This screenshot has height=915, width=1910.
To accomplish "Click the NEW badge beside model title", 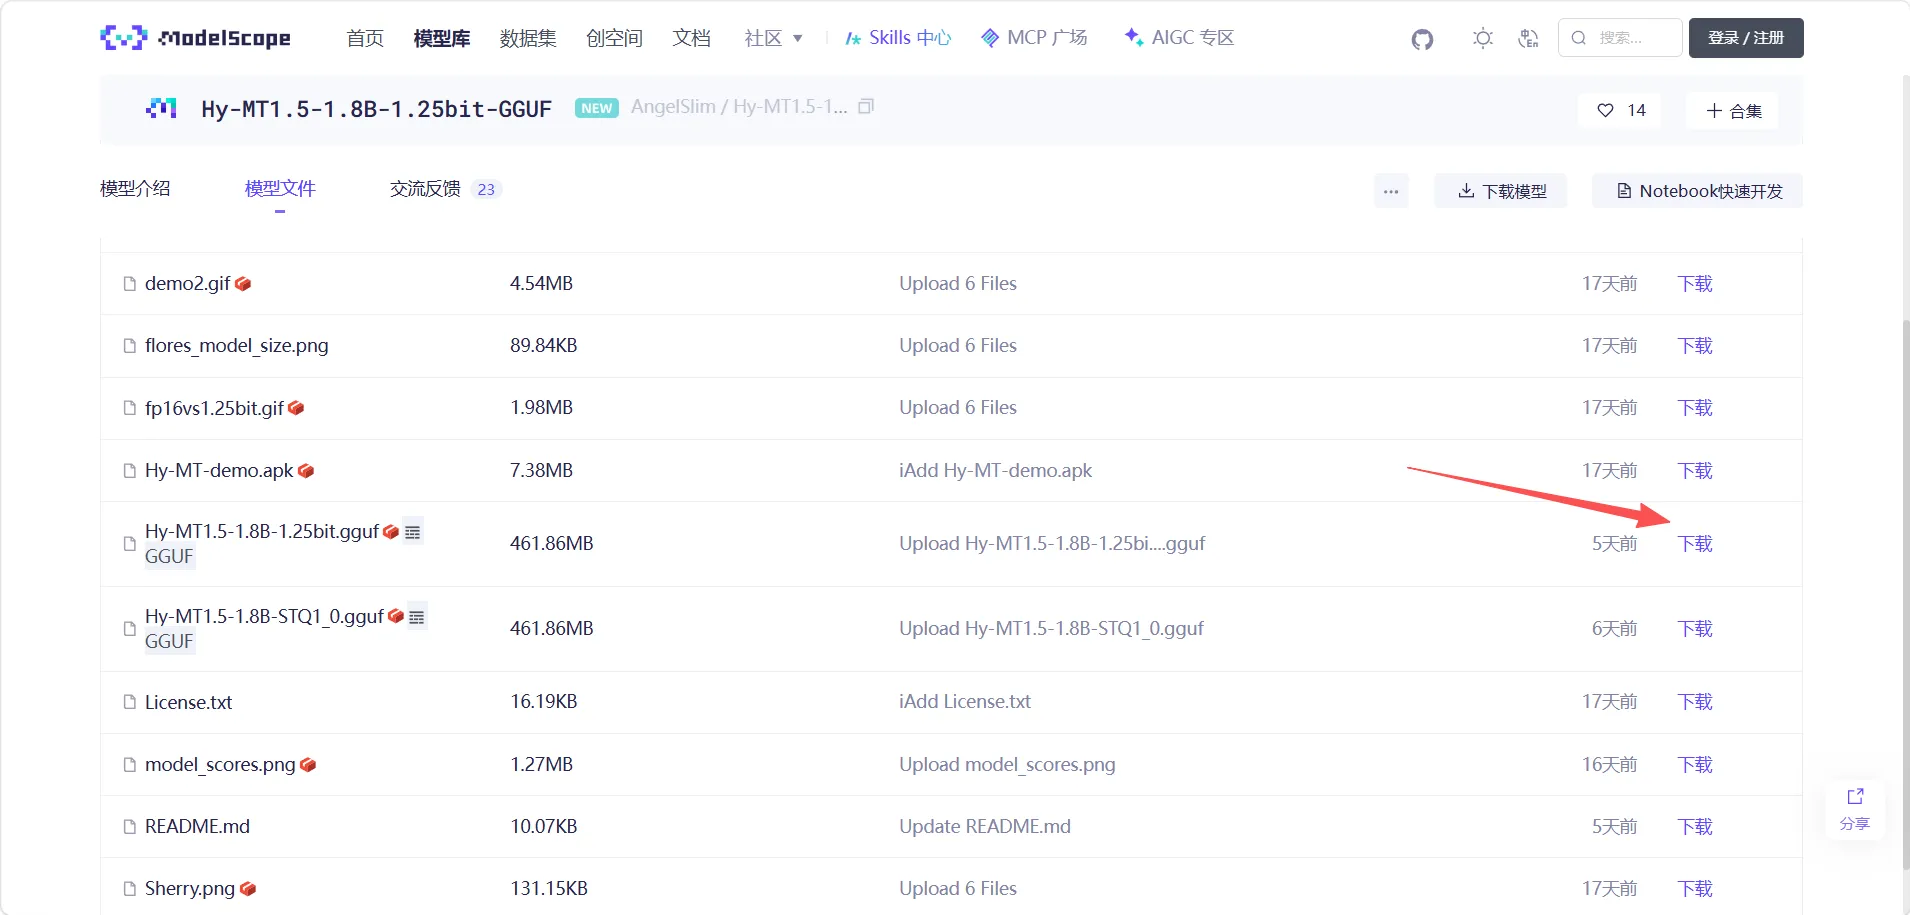I will (597, 108).
